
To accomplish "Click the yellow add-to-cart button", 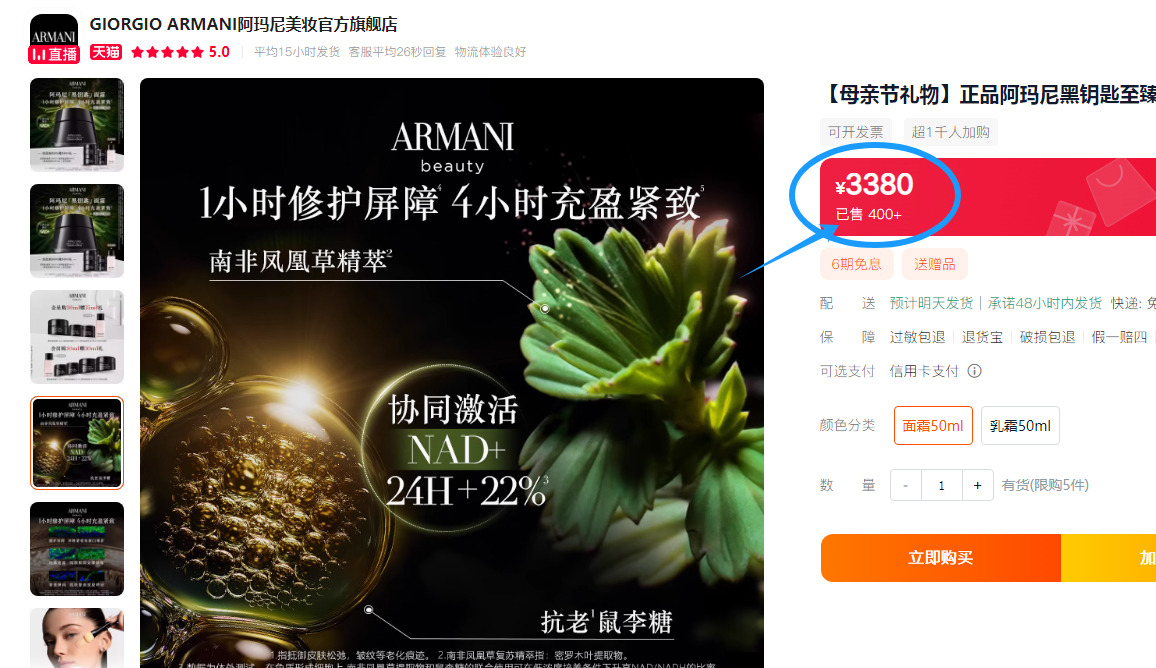I will click(1108, 558).
